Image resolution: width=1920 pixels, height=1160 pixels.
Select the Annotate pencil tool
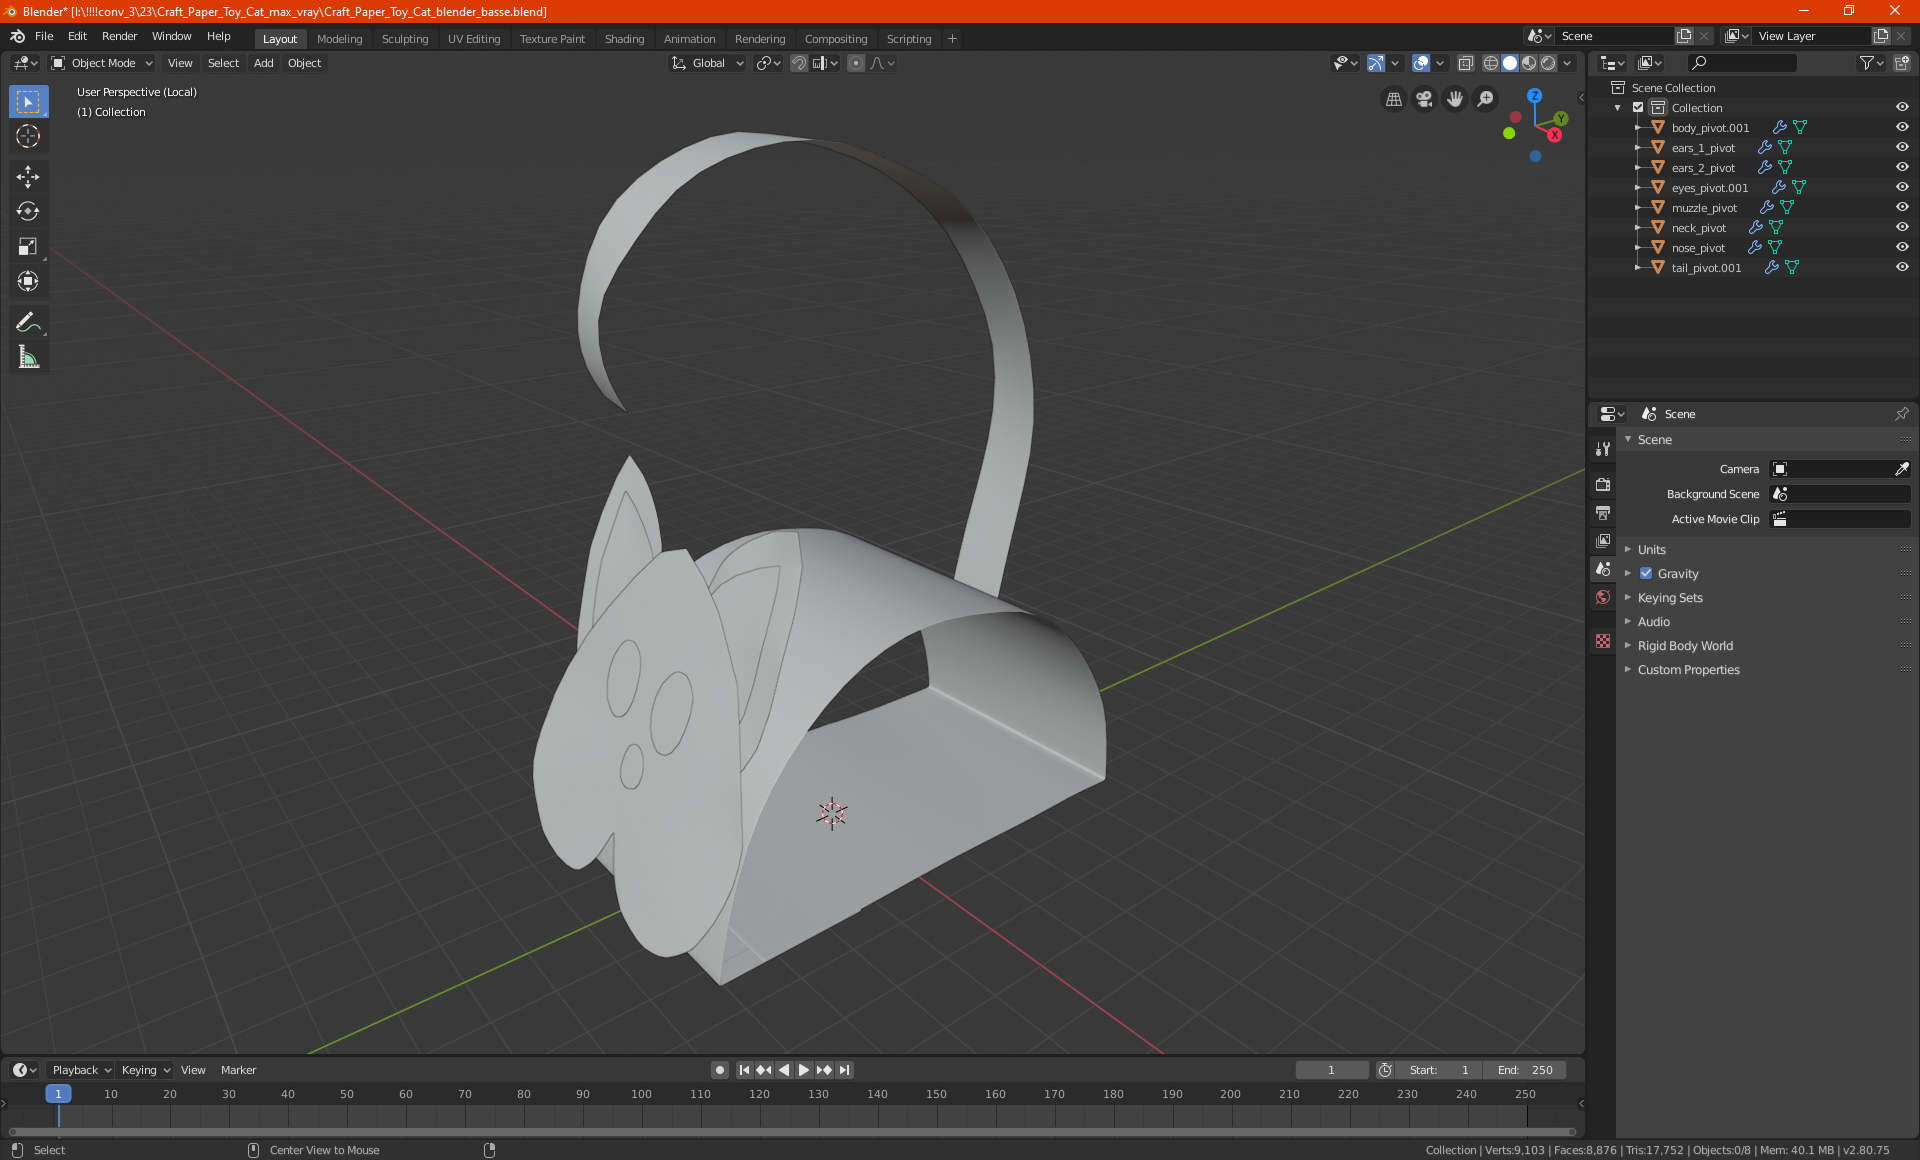(28, 322)
